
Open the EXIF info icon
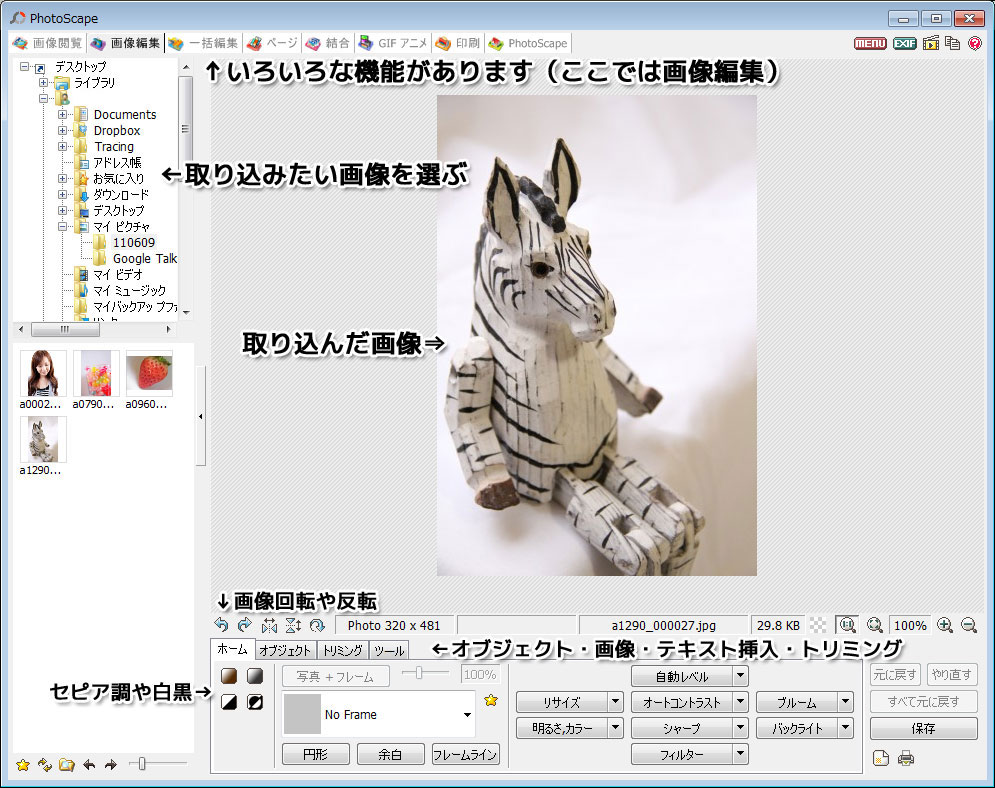coord(904,43)
